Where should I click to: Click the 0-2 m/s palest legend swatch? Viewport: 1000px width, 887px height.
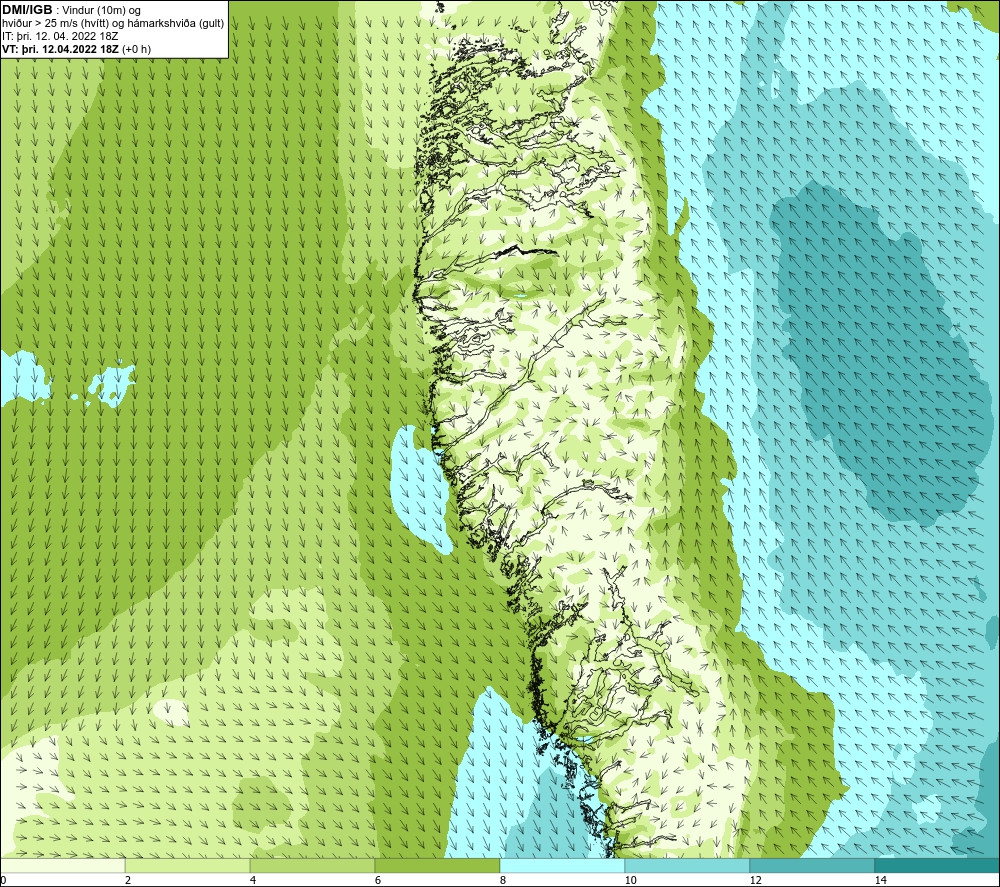coord(62,865)
